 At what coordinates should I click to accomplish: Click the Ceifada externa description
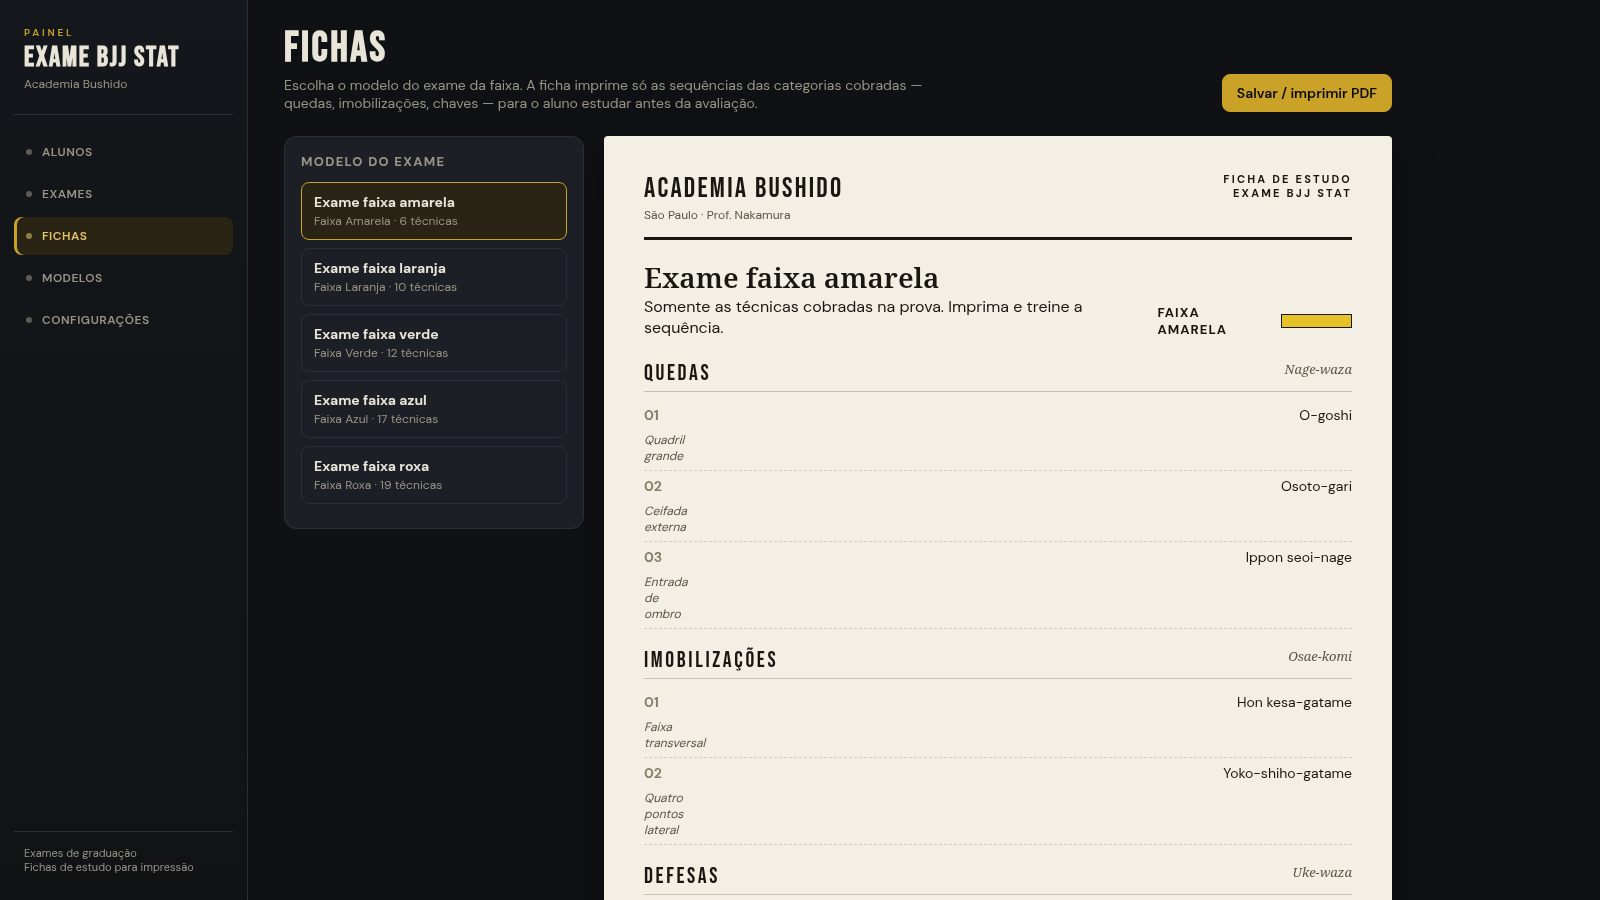pos(666,519)
